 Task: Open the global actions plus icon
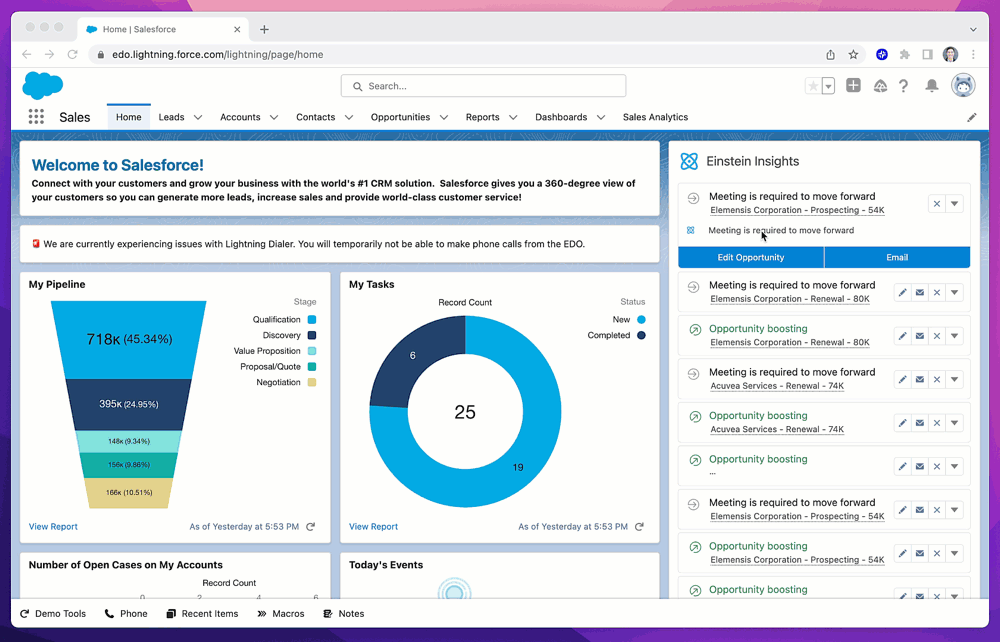[853, 85]
